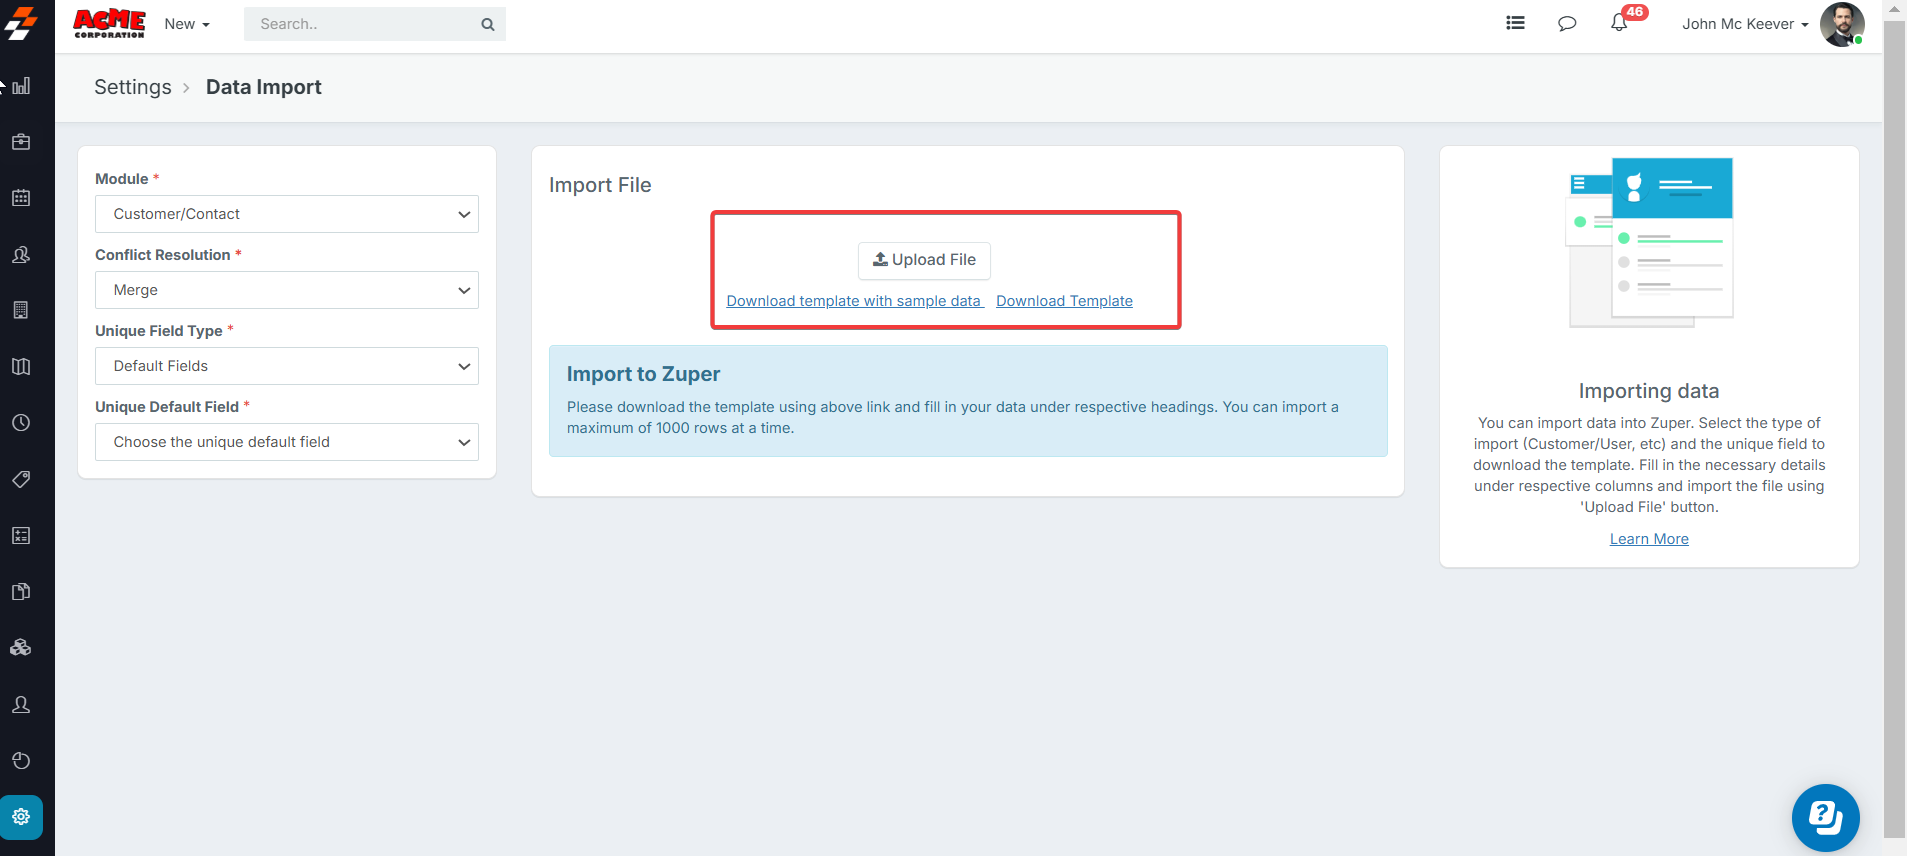Click the ACME Corporation logo

coord(110,24)
